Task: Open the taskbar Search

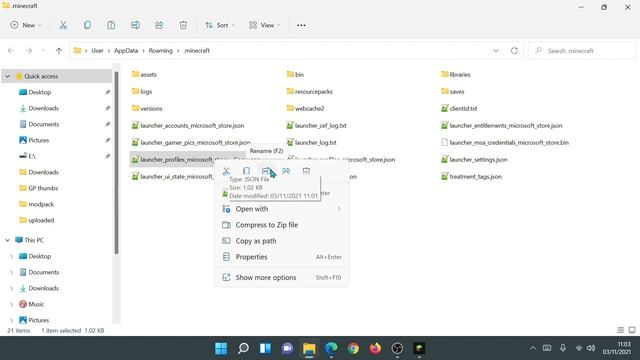Action: [243, 349]
